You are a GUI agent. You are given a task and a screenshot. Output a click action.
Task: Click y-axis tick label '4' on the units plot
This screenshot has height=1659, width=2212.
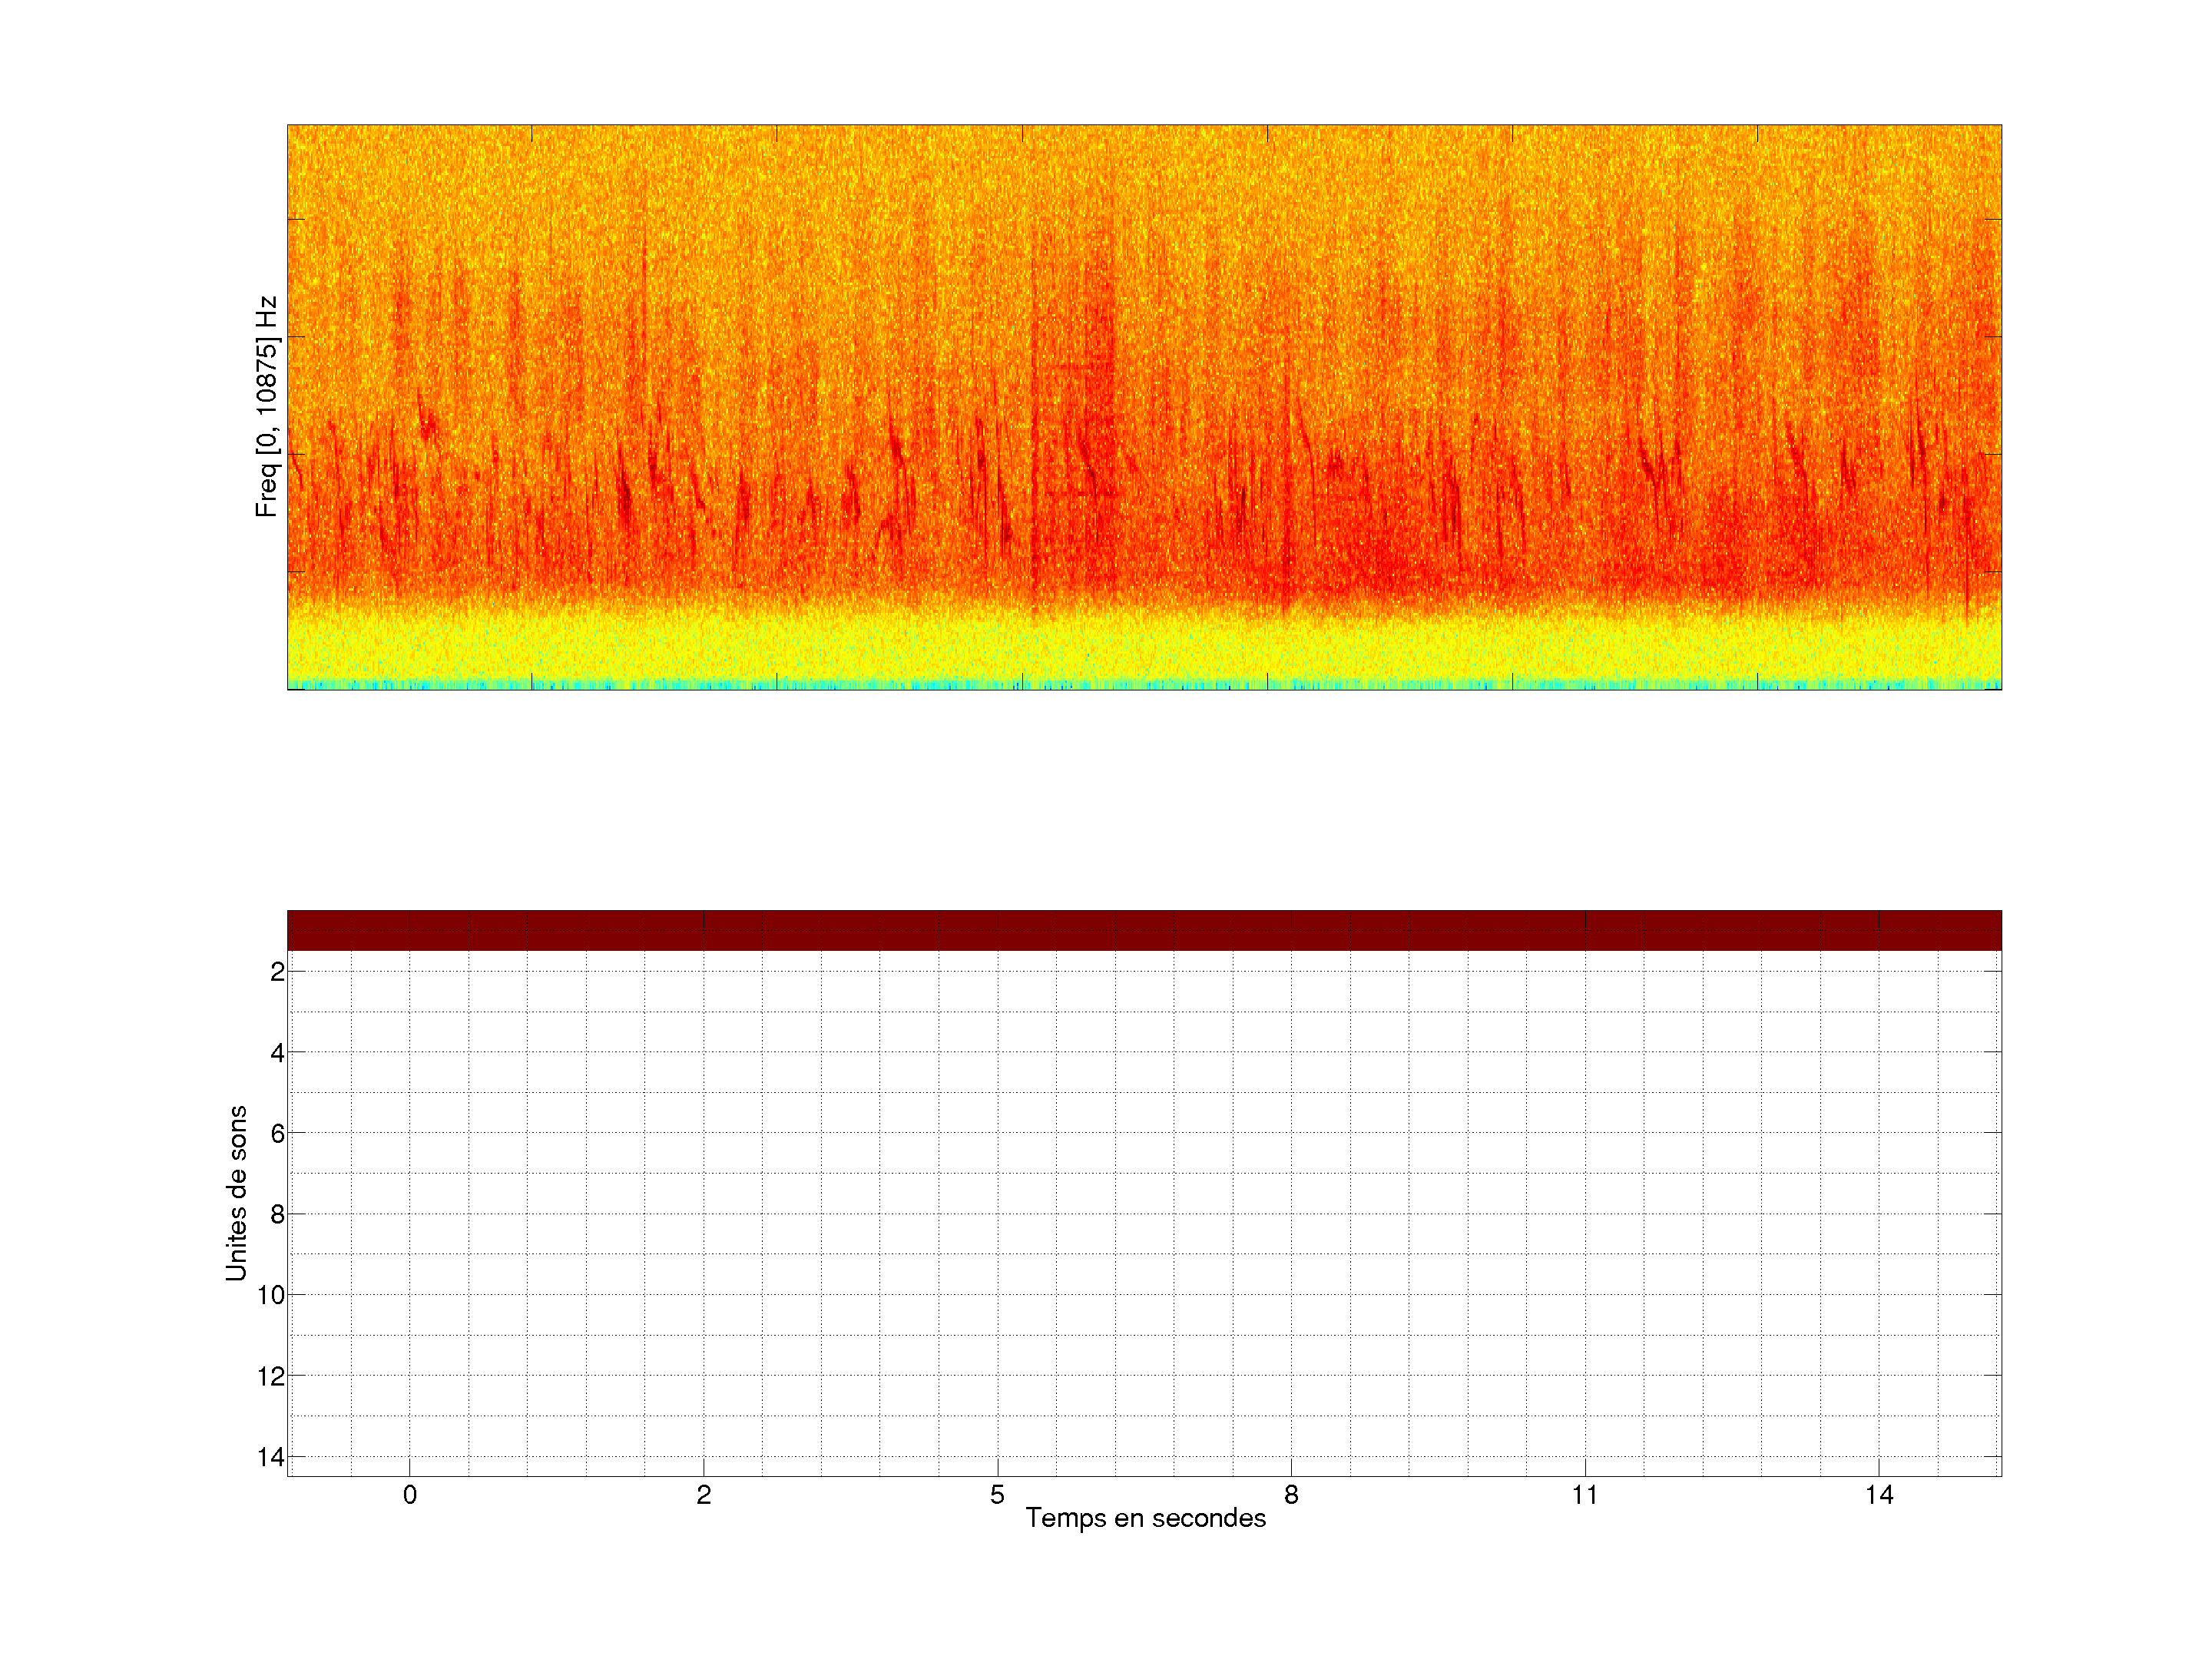click(277, 1053)
